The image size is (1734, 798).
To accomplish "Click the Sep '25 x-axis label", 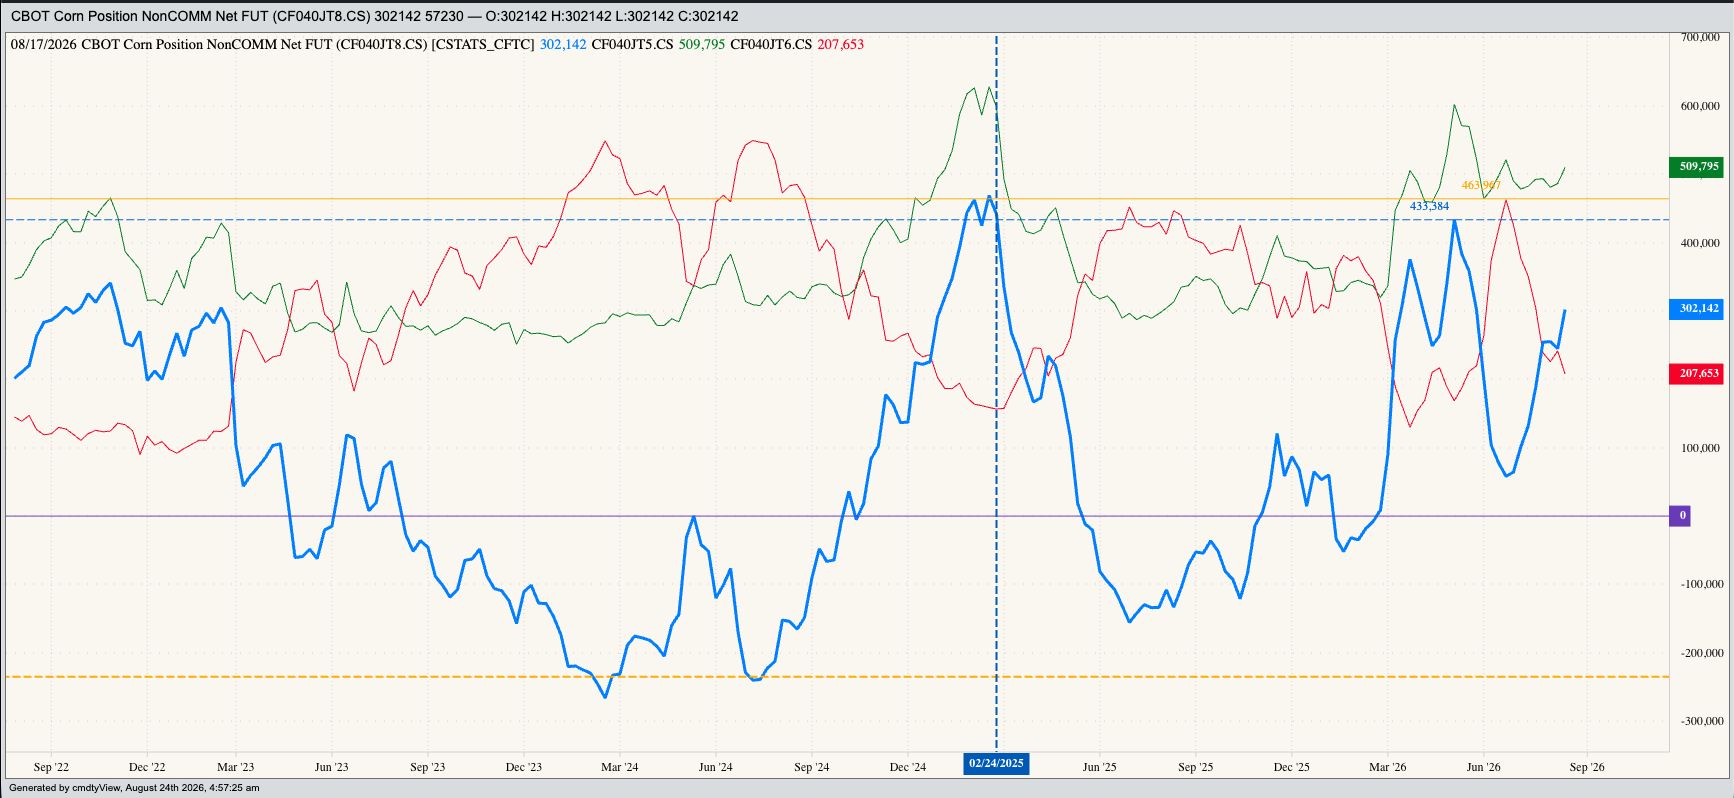I will [1195, 767].
